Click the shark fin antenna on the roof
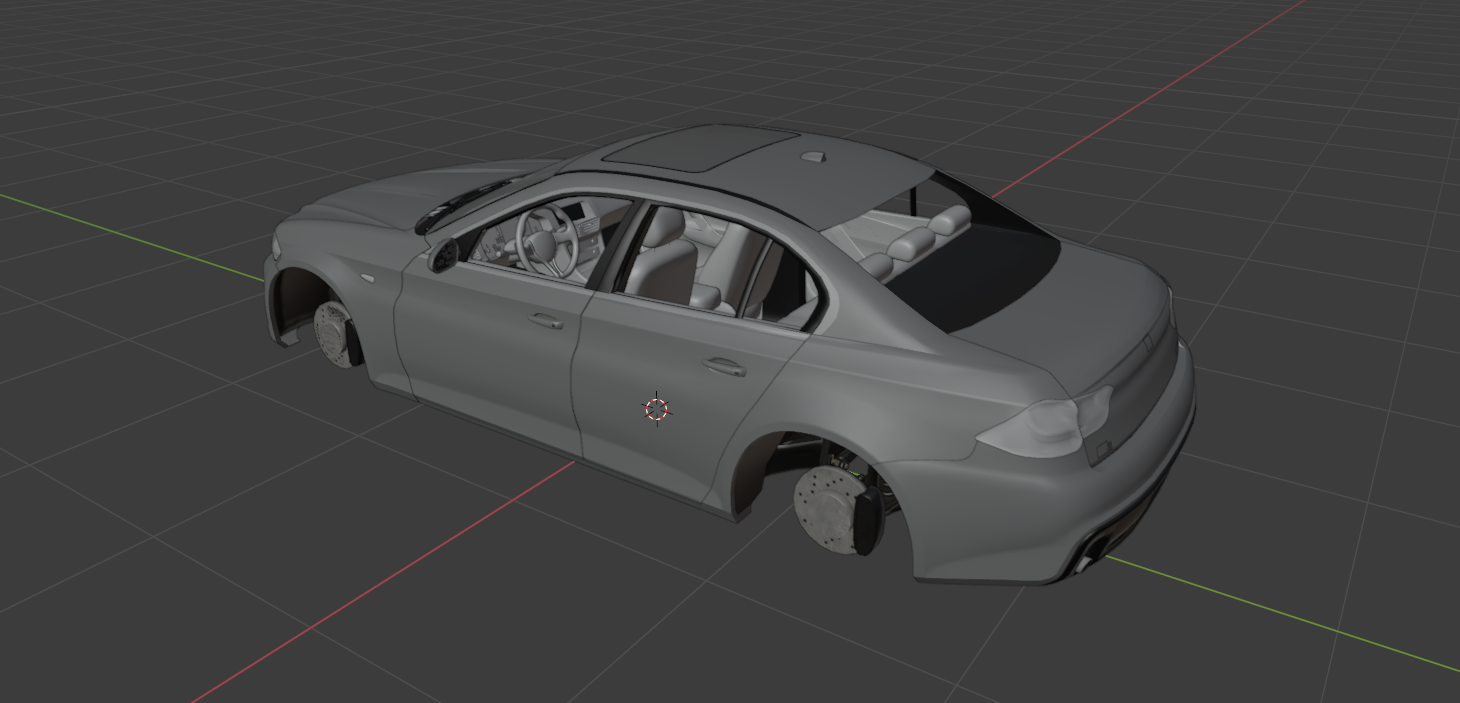1460x703 pixels. point(814,155)
